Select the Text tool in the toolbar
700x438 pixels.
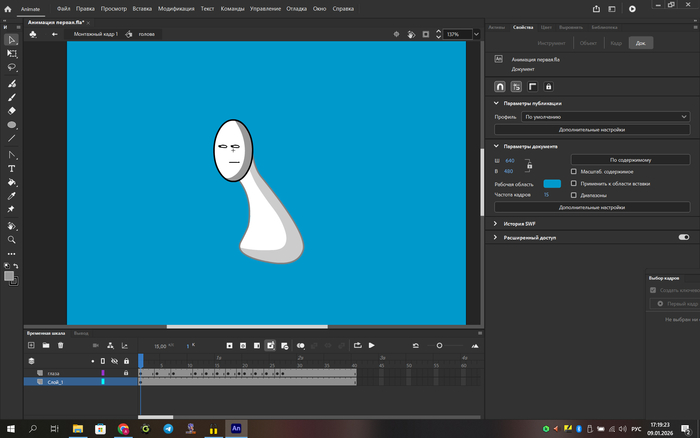(x=12, y=169)
